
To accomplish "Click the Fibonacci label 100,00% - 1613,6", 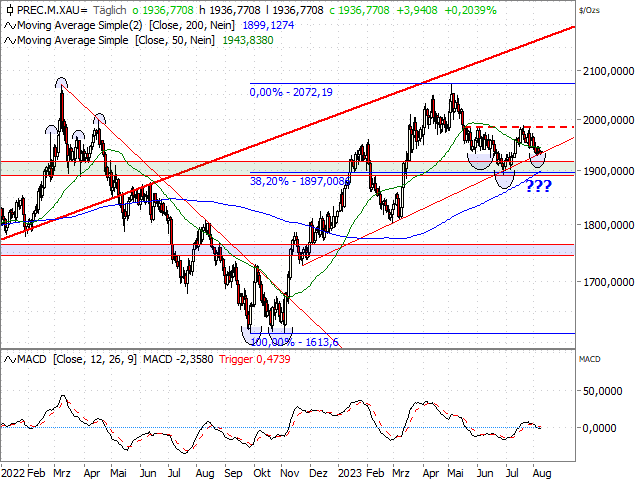I will [294, 342].
